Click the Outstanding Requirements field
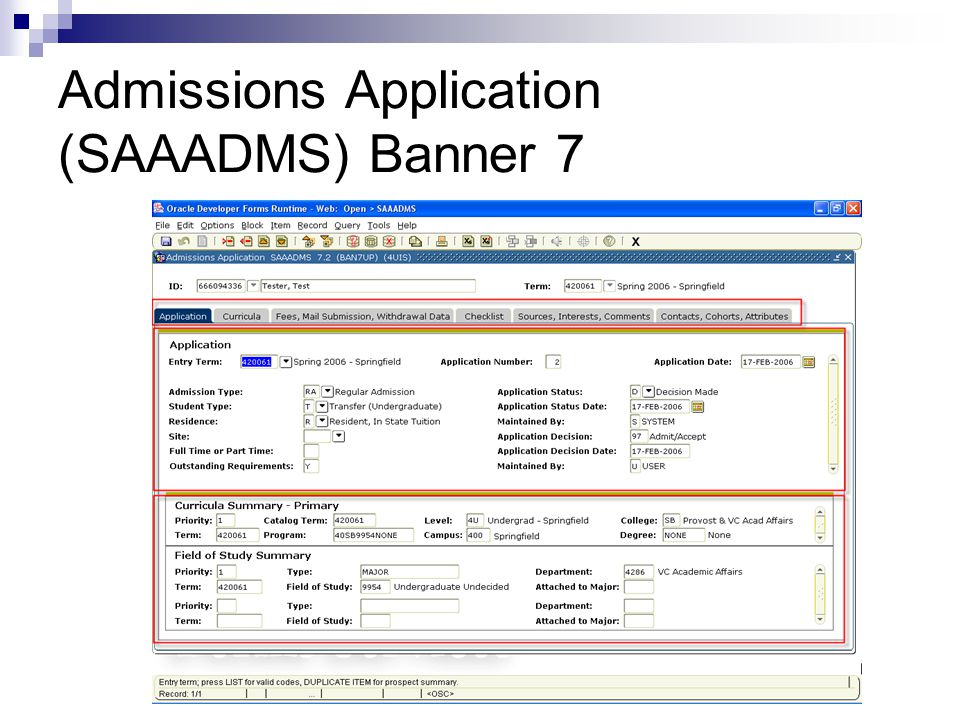Viewport: 960px width, 720px height. click(x=311, y=466)
